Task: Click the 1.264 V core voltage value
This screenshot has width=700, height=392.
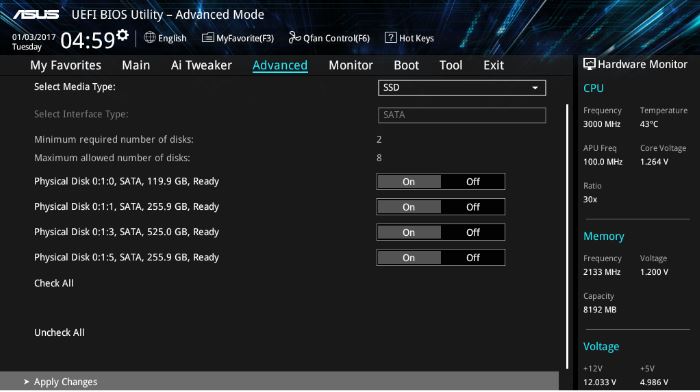Action: [654, 162]
